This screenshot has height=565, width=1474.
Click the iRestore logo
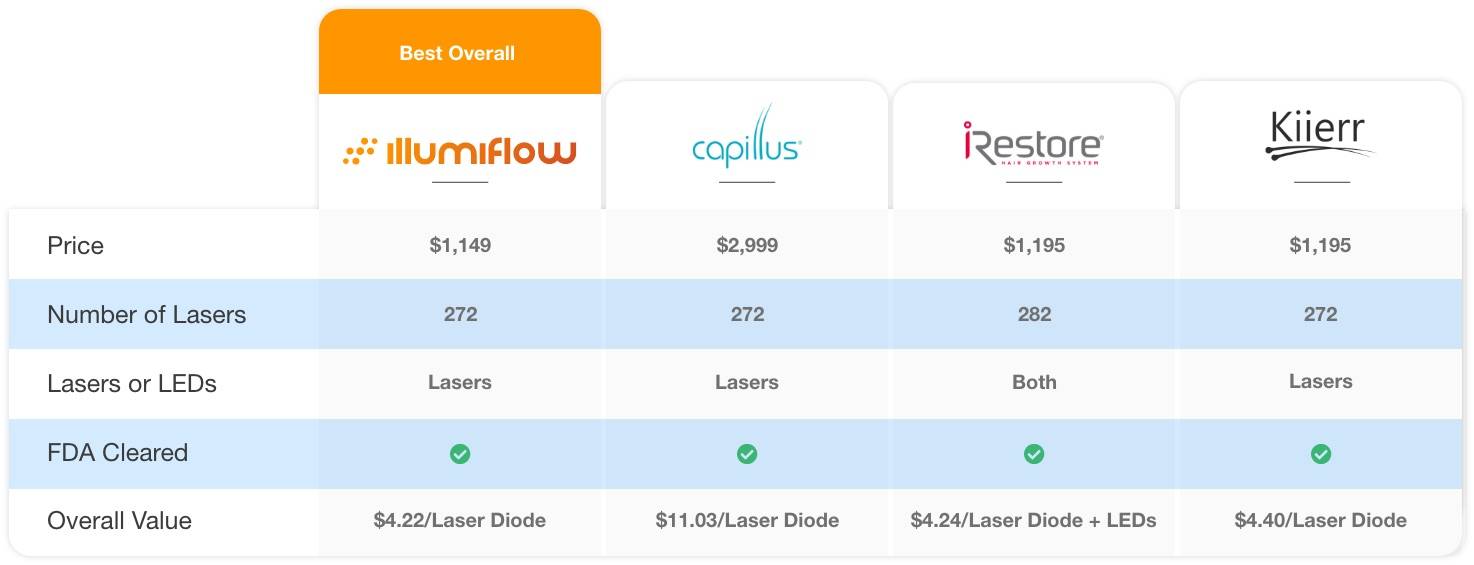1033,144
